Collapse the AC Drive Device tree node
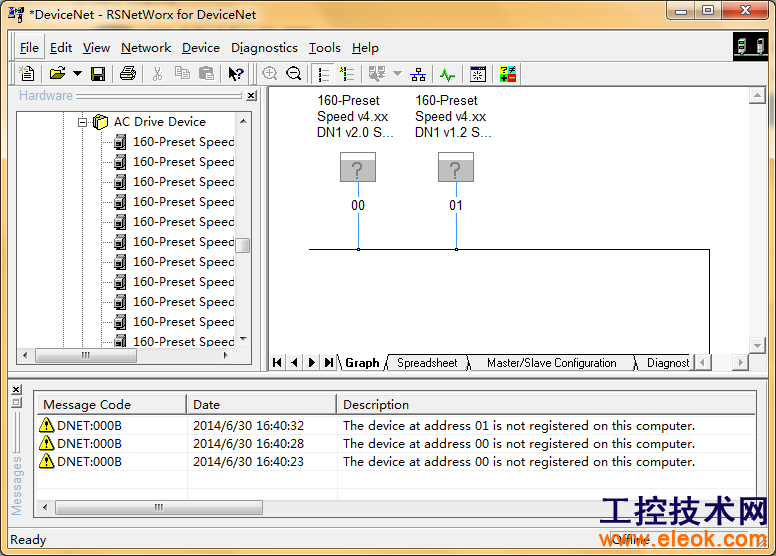The width and height of the screenshot is (776, 556). tap(83, 122)
